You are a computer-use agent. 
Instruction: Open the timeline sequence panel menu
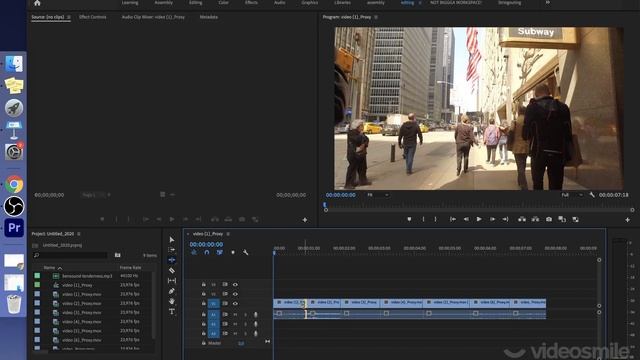pos(228,234)
